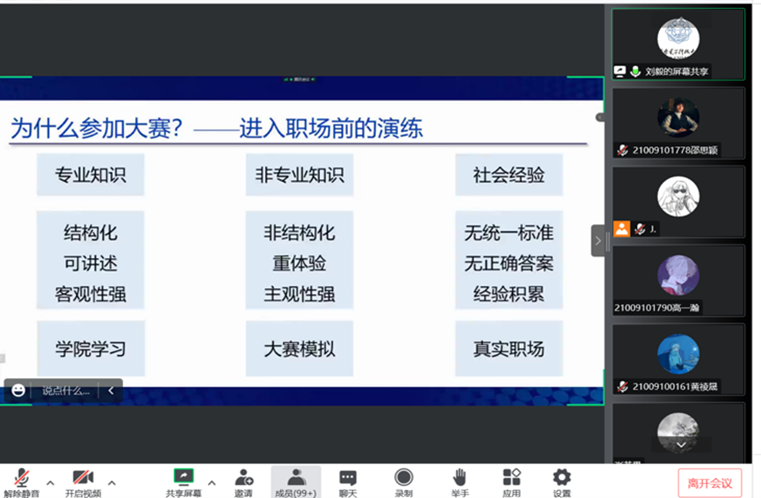This screenshot has width=761, height=498.
Task: Start recording with 录制 icon
Action: tap(403, 480)
